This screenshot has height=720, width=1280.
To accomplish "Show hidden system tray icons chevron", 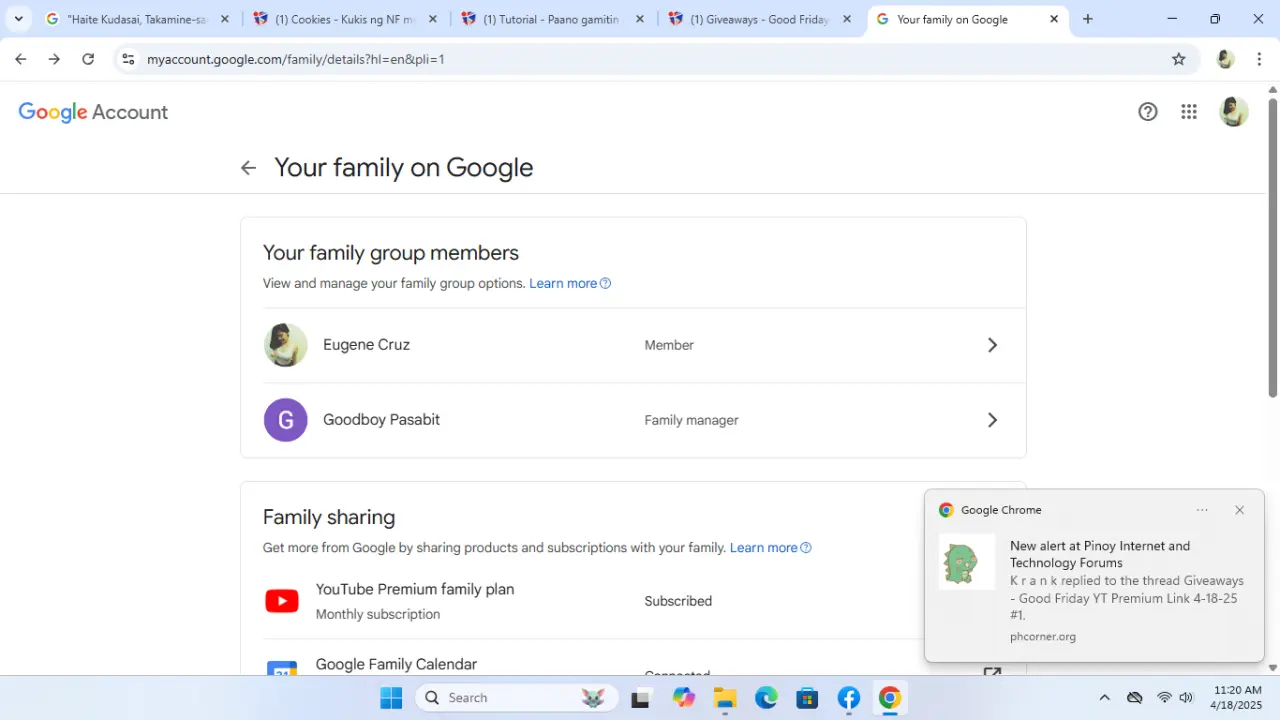I will coord(1104,698).
